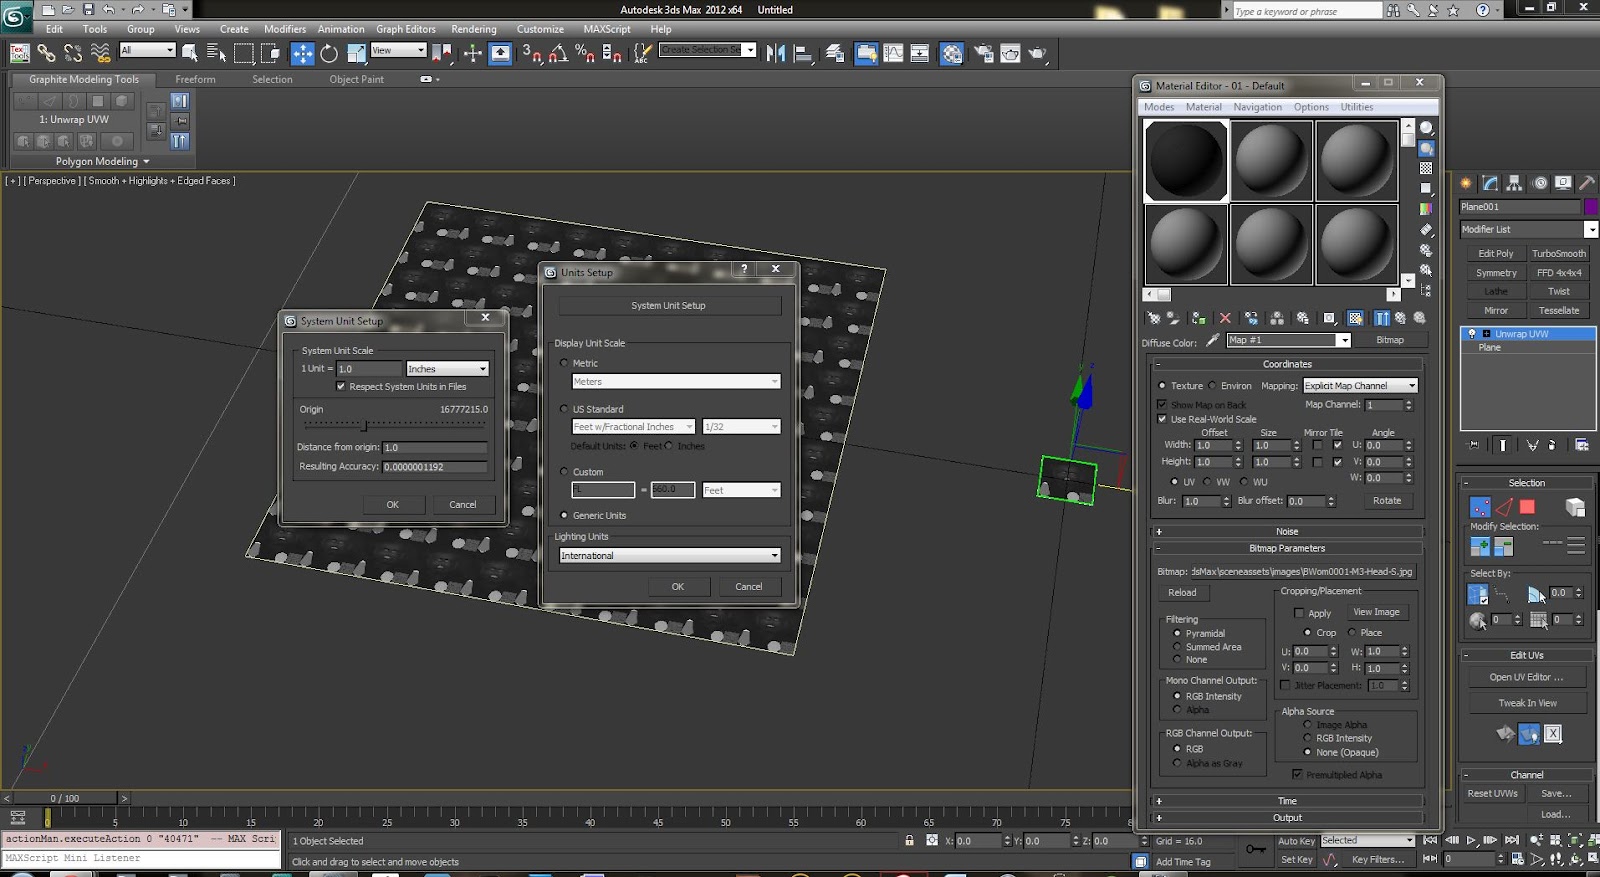Toggle Respect System Units in Files checkbox
Viewport: 1600px width, 877px height.
(x=341, y=387)
